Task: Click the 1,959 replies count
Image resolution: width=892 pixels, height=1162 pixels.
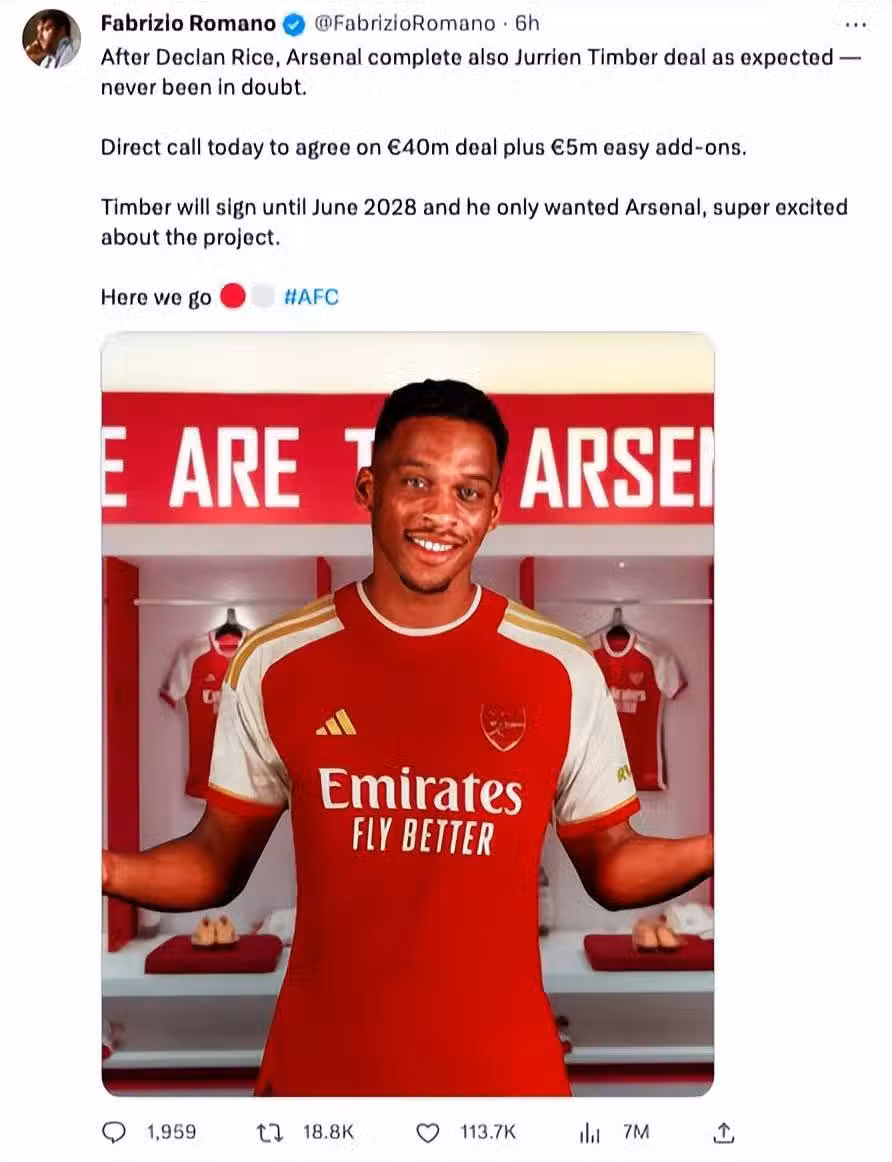Action: pos(171,1132)
